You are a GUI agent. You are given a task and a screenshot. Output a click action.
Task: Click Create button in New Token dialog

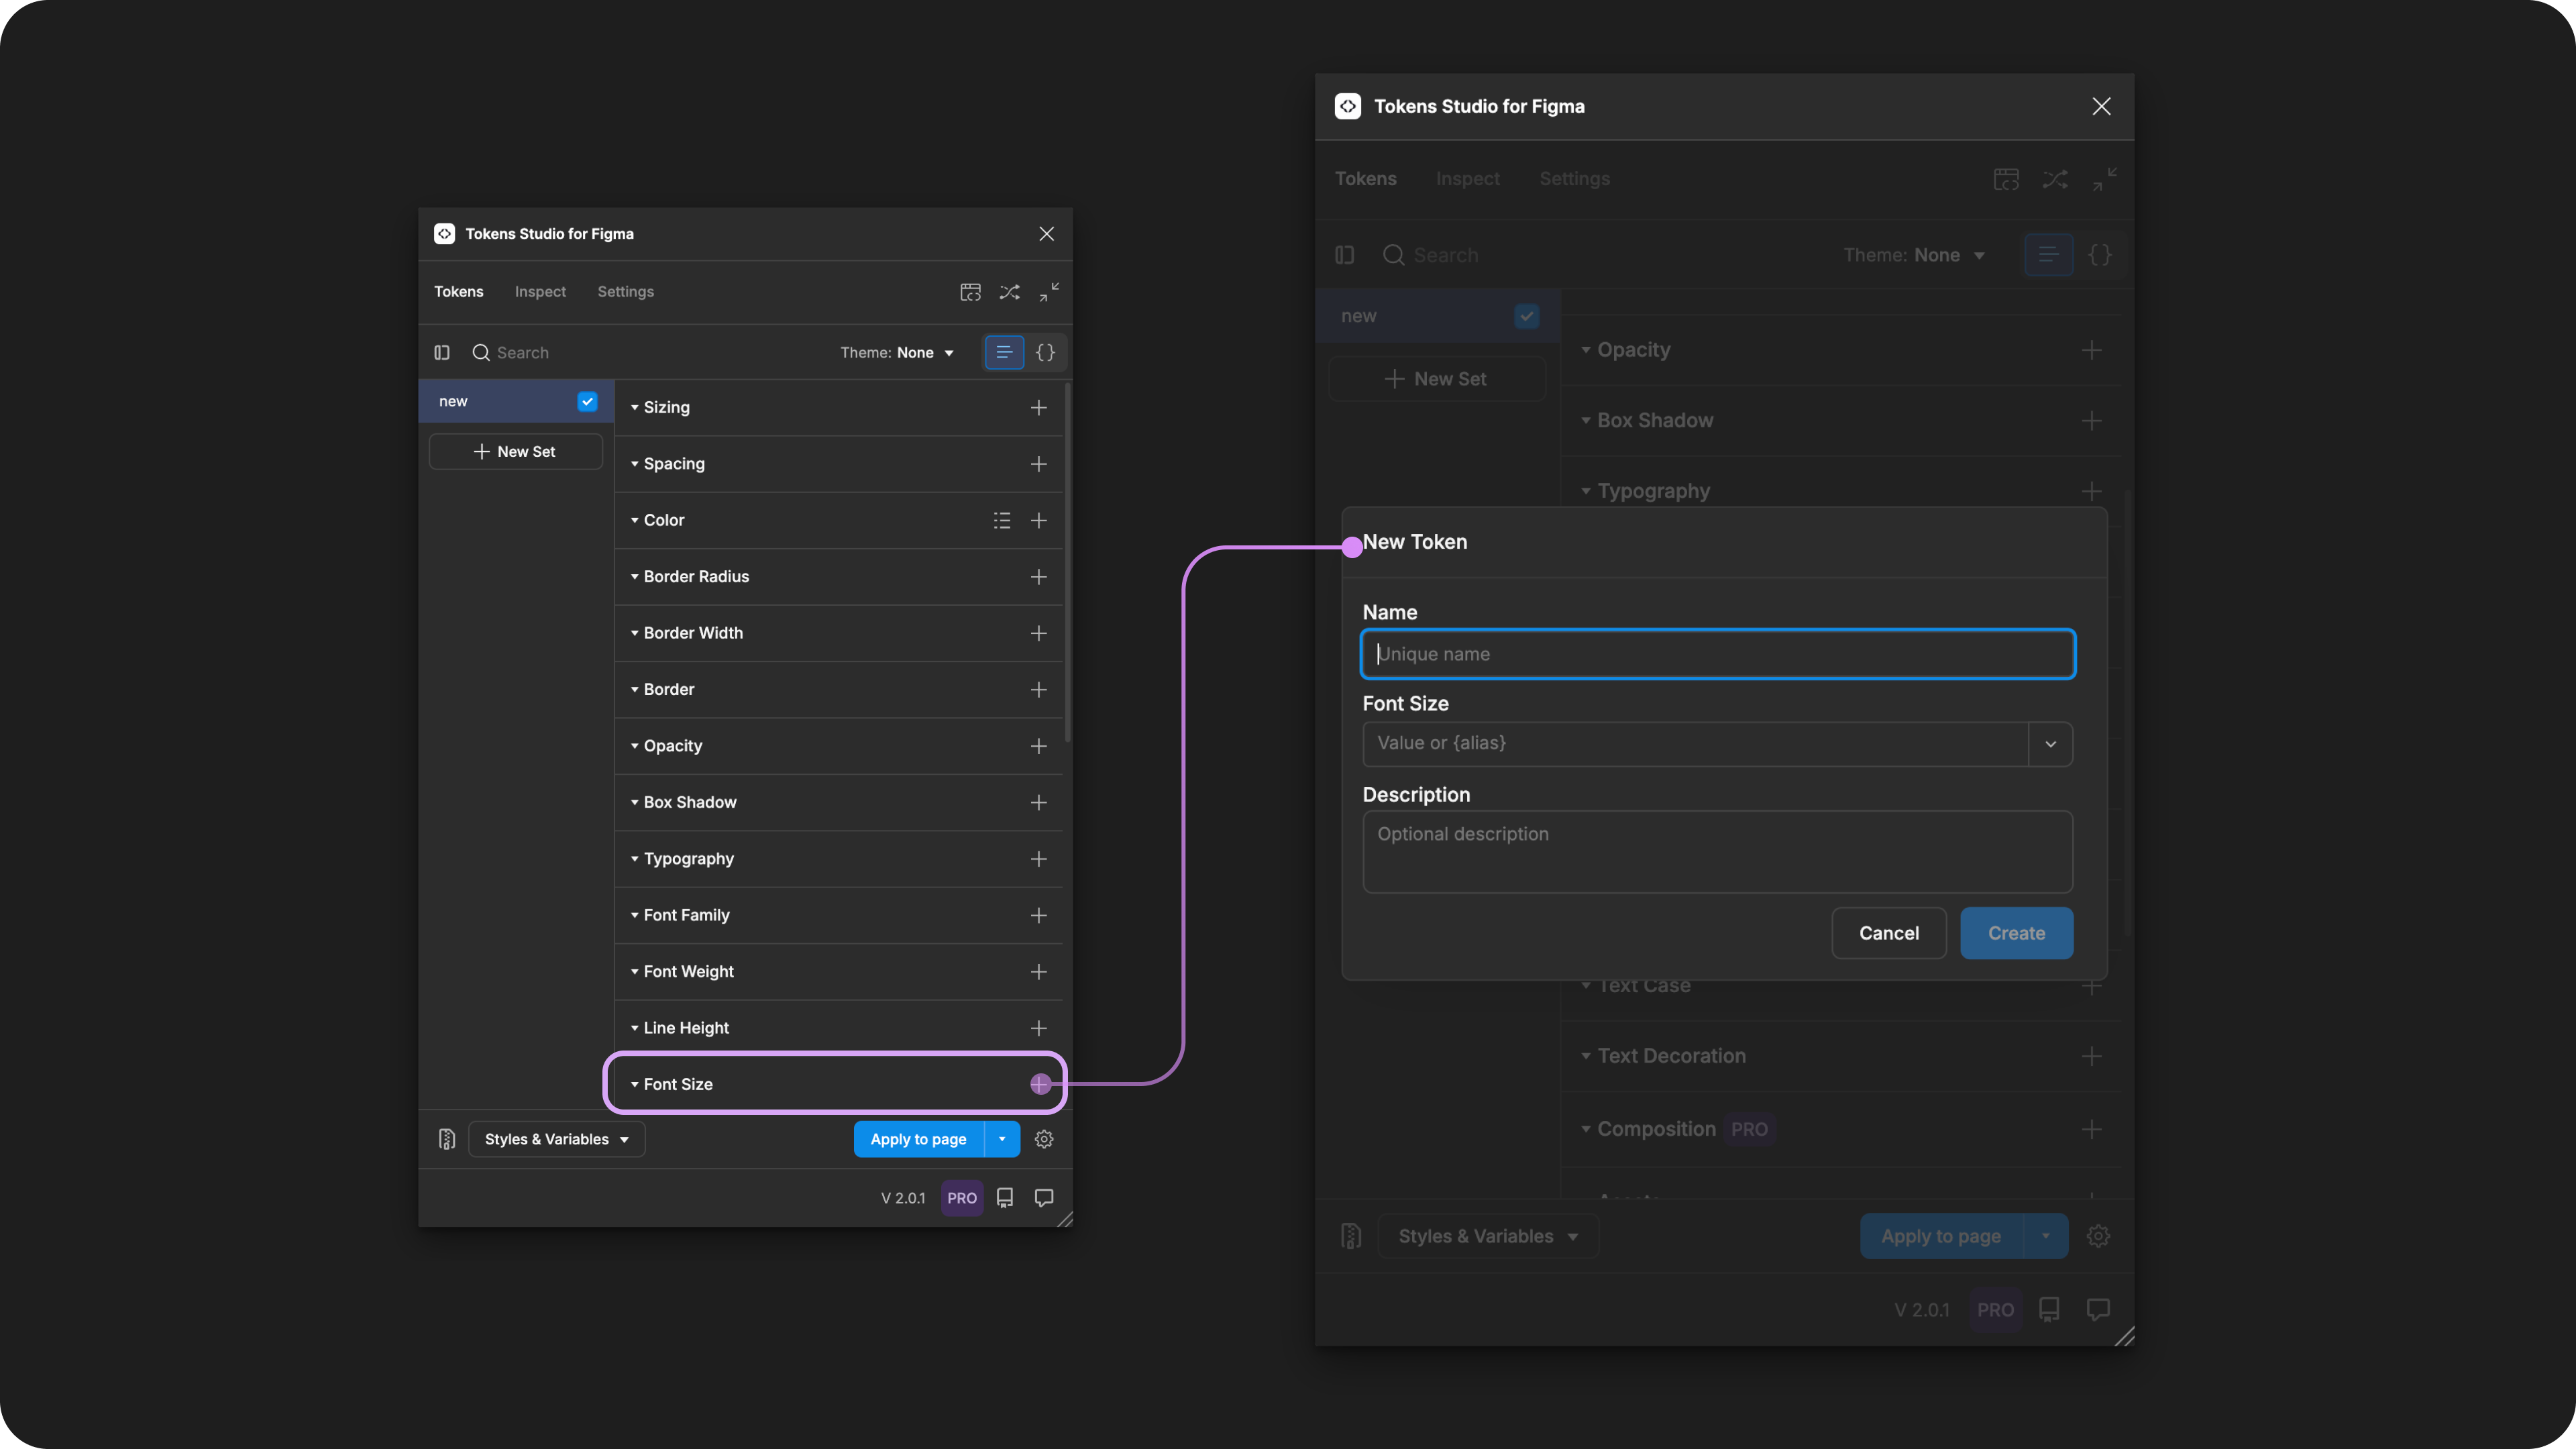[x=2016, y=933]
